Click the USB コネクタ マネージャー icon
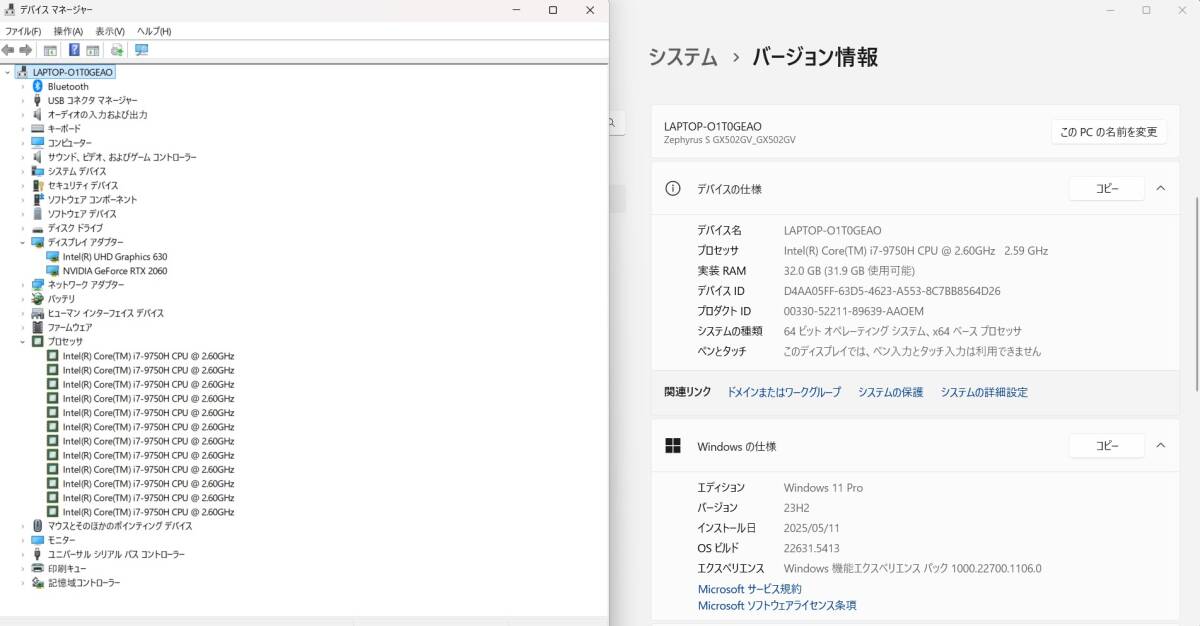 [38, 100]
